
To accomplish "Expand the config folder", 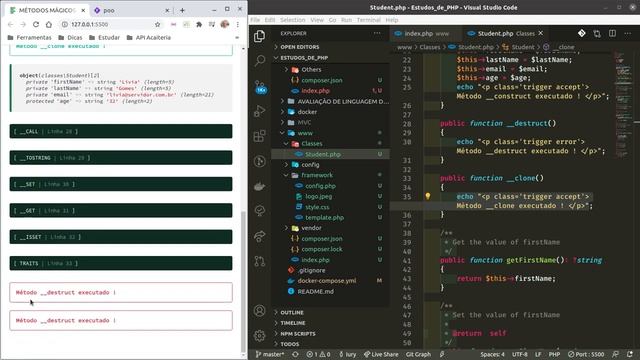I will coord(310,164).
